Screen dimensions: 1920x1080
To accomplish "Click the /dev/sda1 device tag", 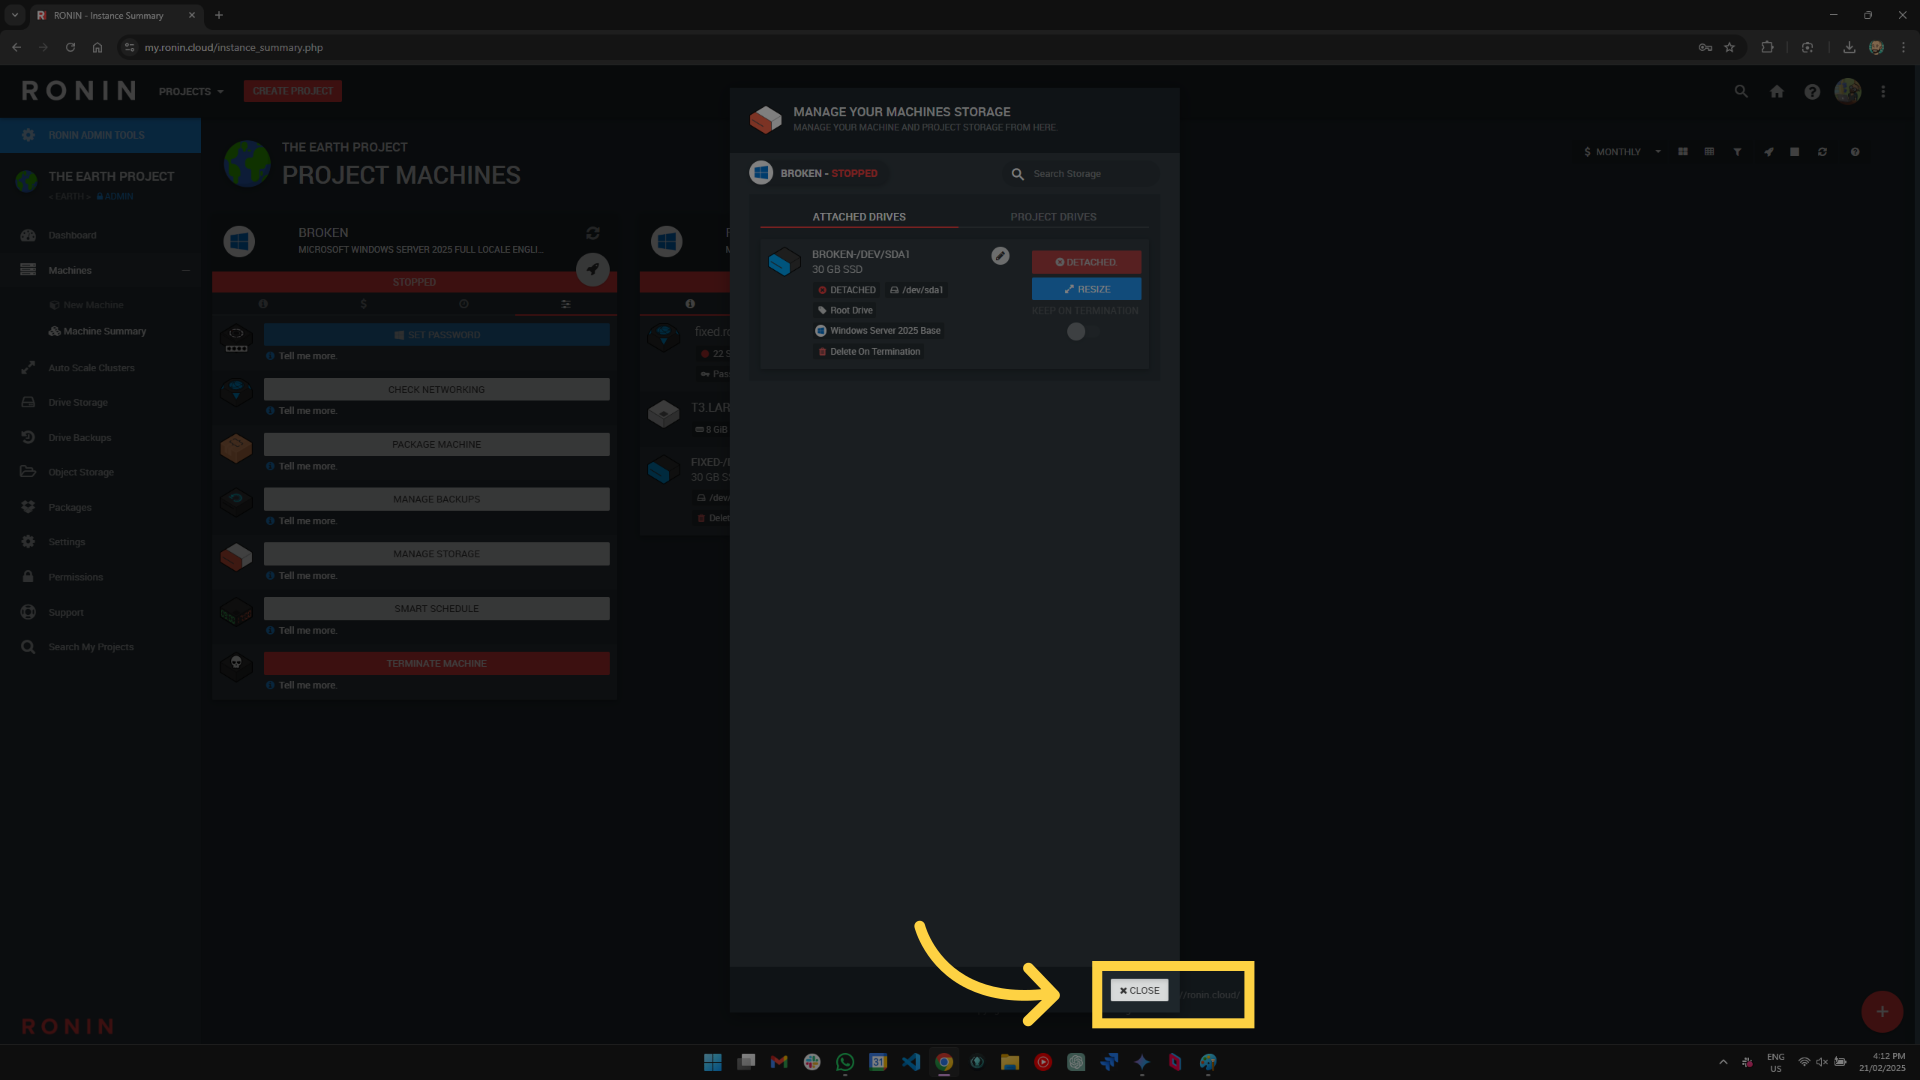I will coord(917,290).
